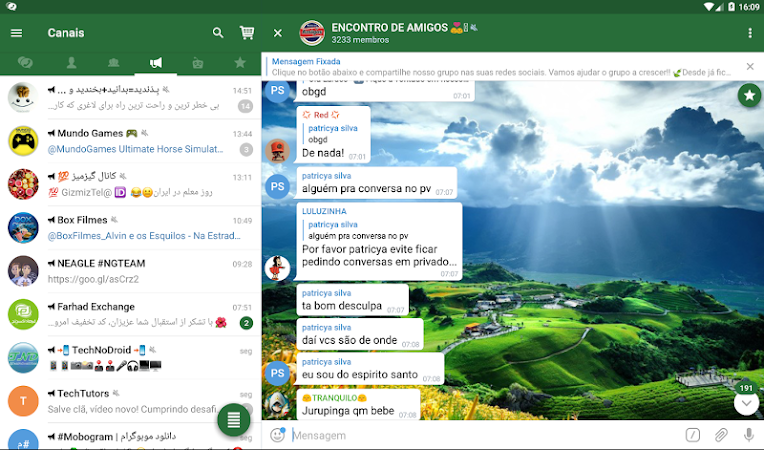Switch to the users tab

point(71,62)
